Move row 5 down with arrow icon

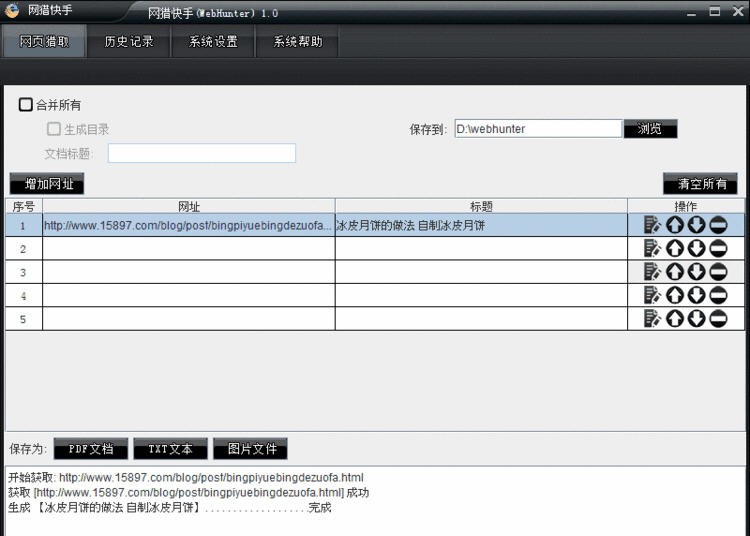(696, 318)
